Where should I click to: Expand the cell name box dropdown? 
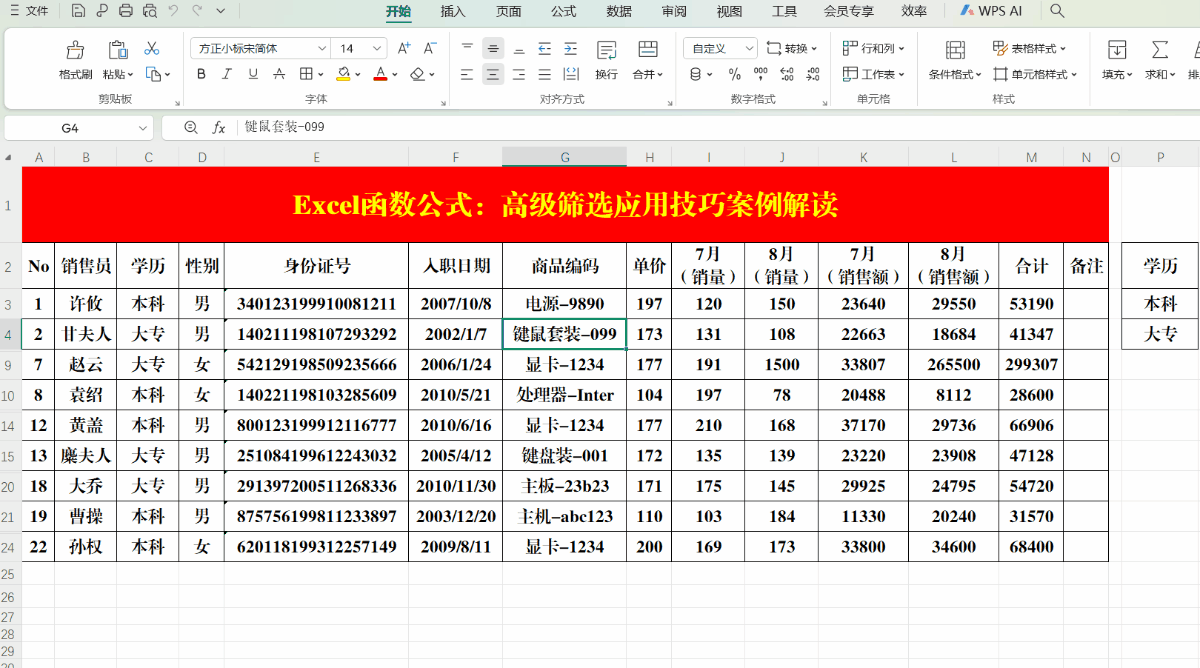142,127
